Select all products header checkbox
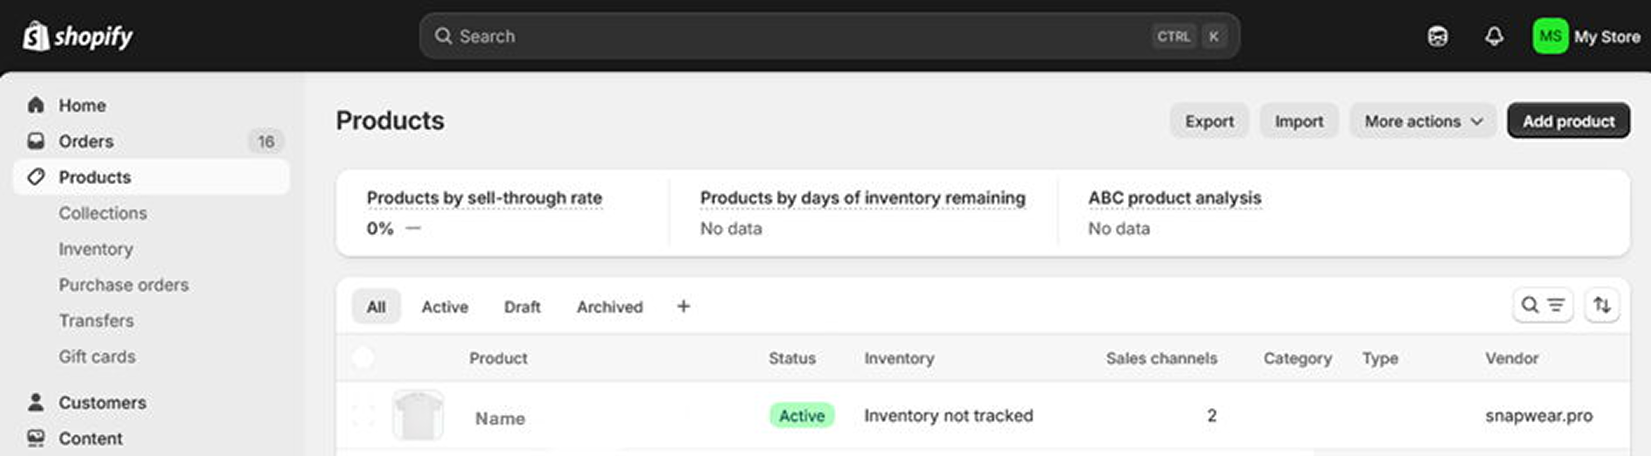The height and width of the screenshot is (456, 1651). [363, 357]
